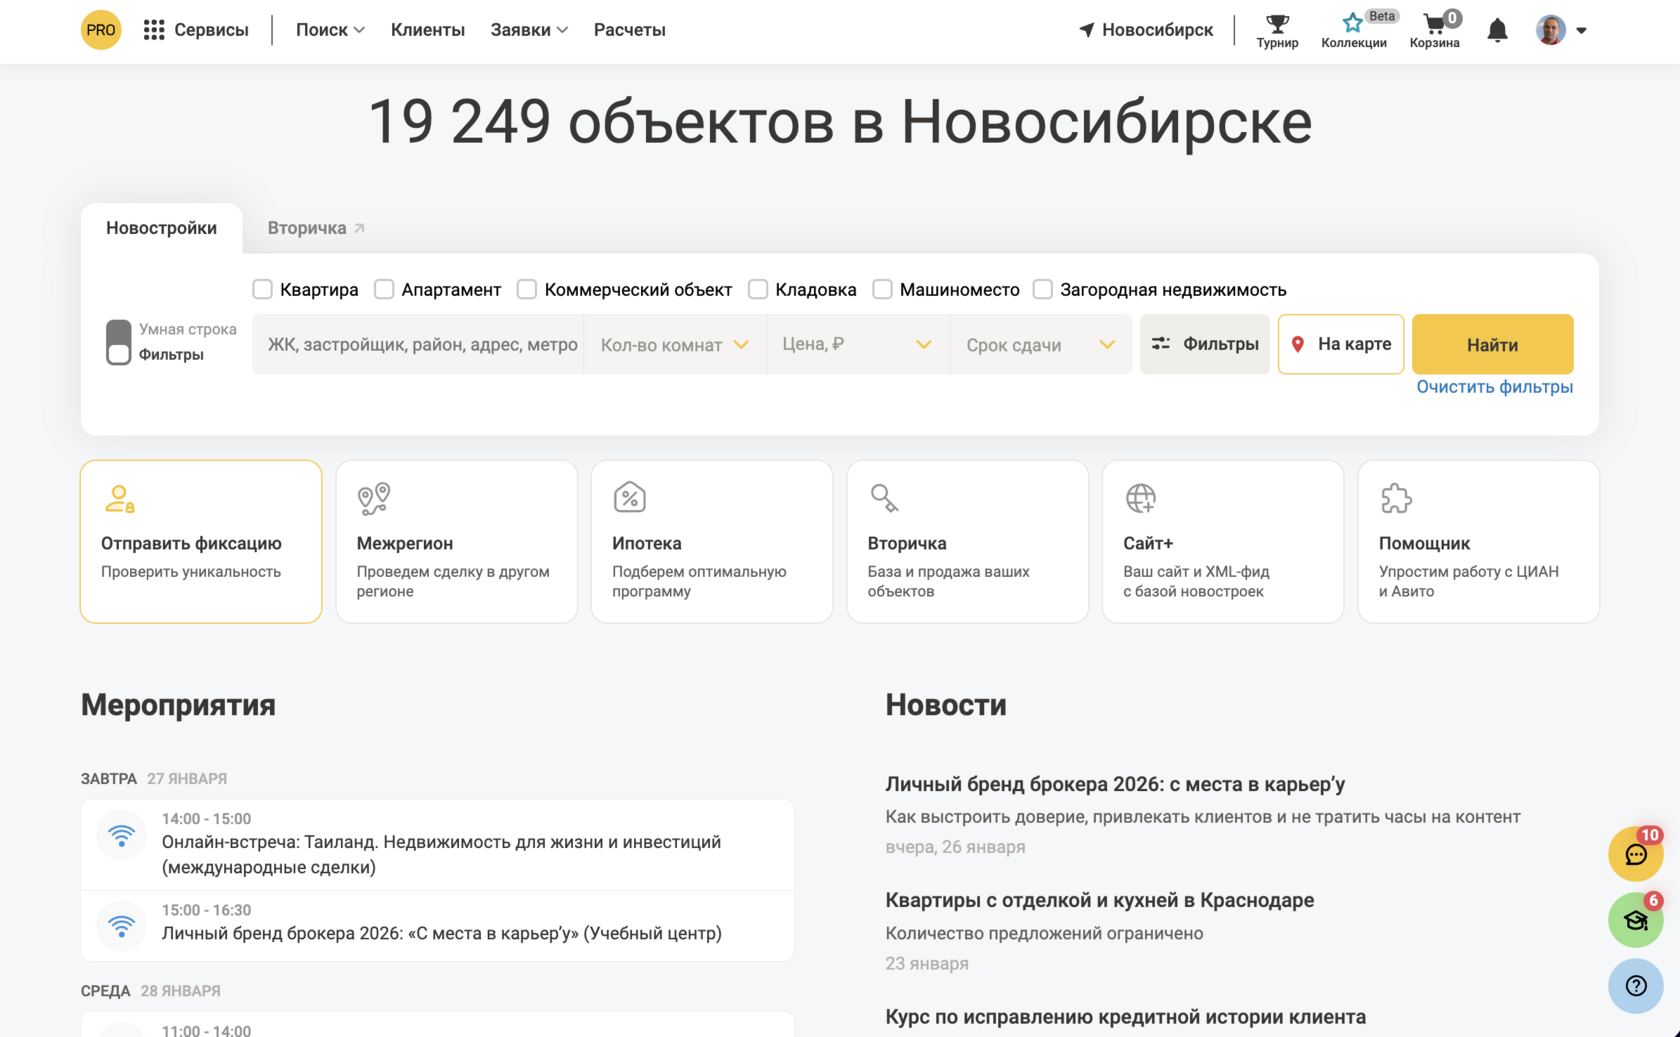
Task: Open the Фильтры button text
Action: pos(1221,344)
